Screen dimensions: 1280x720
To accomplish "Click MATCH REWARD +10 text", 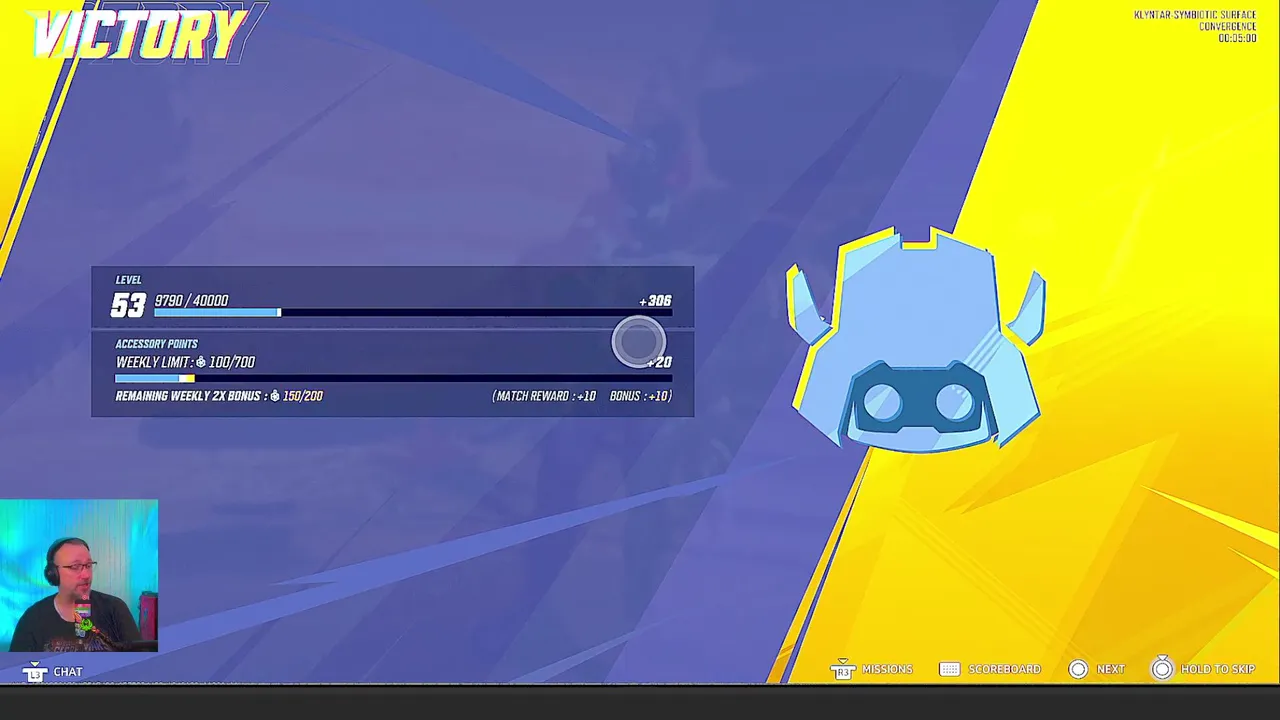I will [x=544, y=396].
